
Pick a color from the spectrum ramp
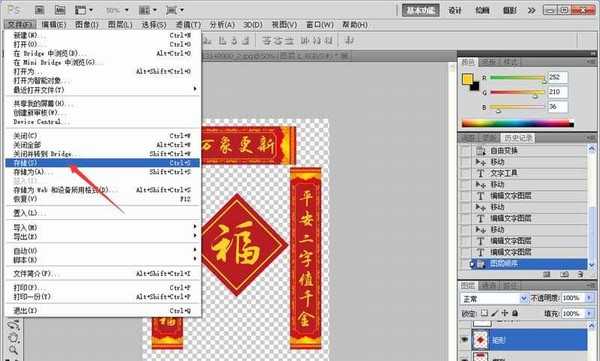click(518, 123)
